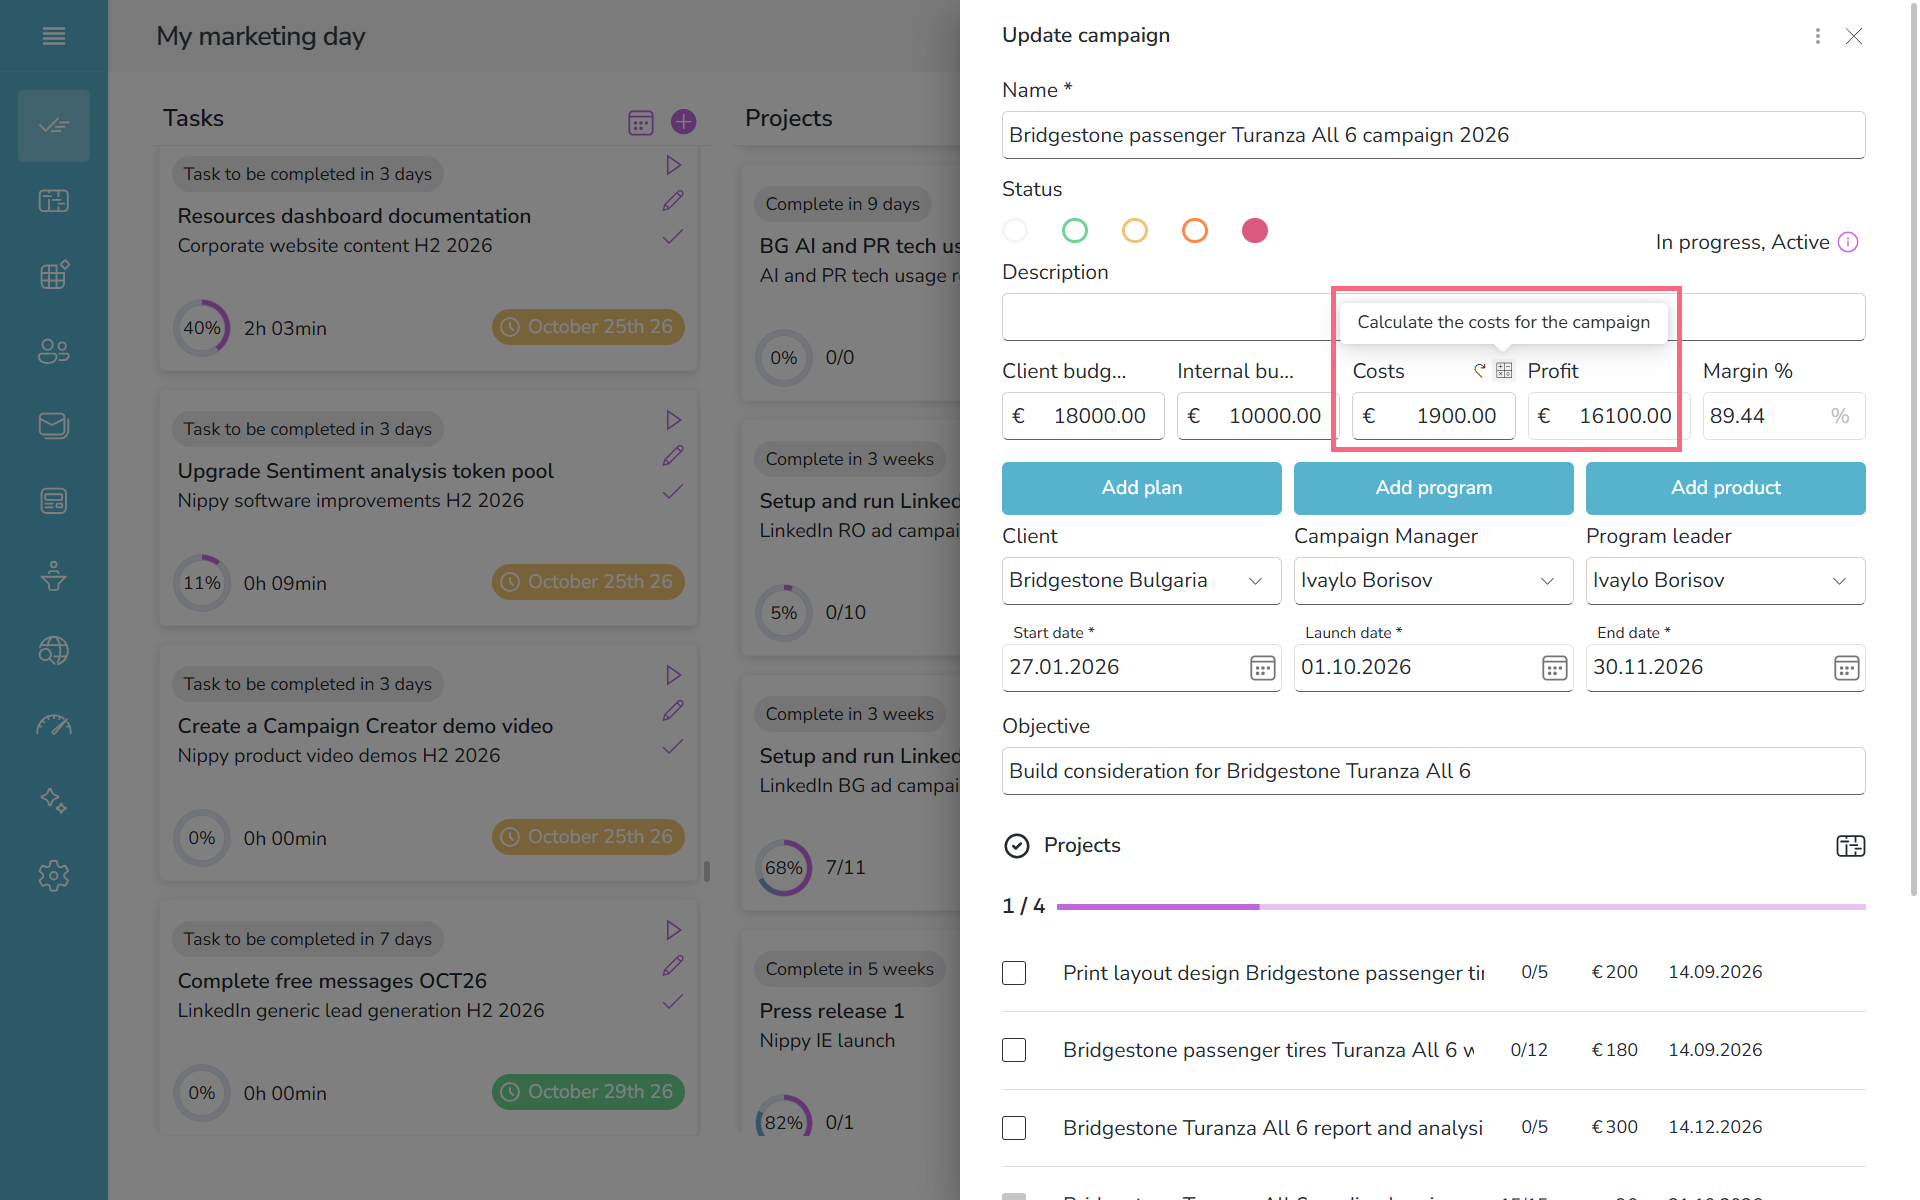Click the Add plan button
The height and width of the screenshot is (1200, 1920).
[1142, 488]
